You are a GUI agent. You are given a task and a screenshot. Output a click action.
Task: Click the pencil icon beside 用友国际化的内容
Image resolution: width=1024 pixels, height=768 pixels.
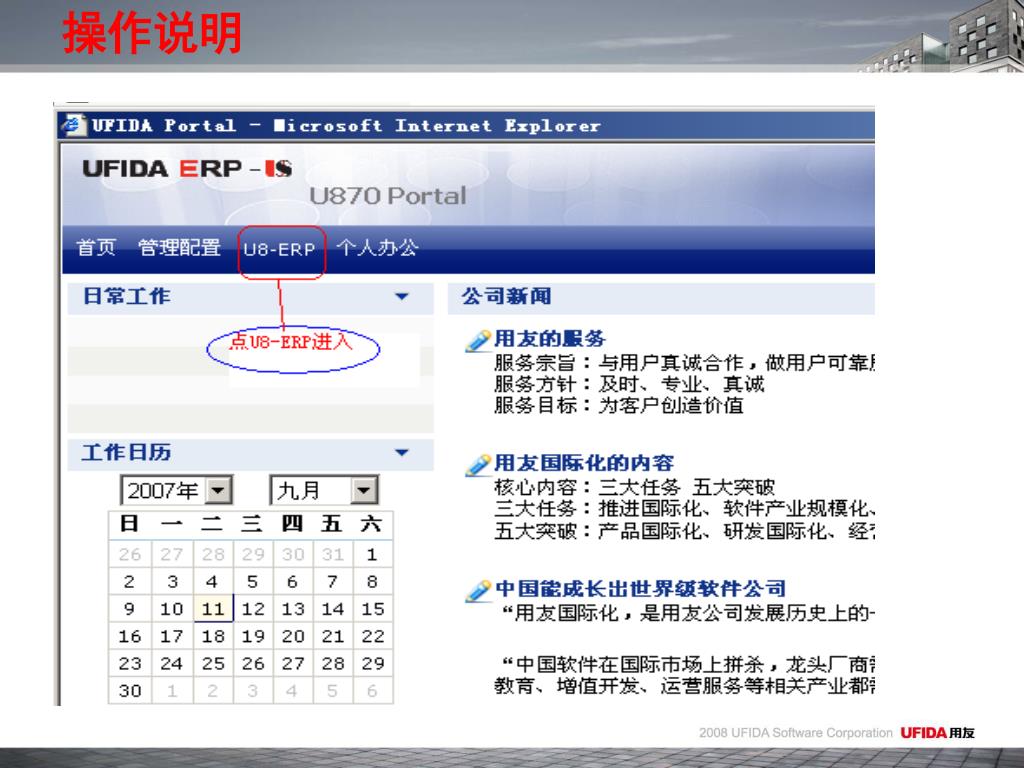tap(478, 464)
